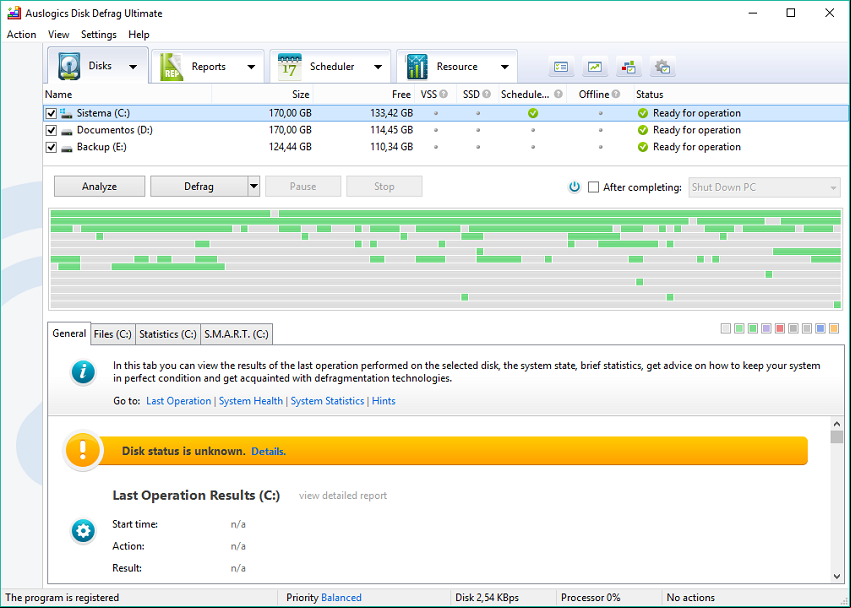Click the scrollbar up arrow in General panel

point(836,424)
